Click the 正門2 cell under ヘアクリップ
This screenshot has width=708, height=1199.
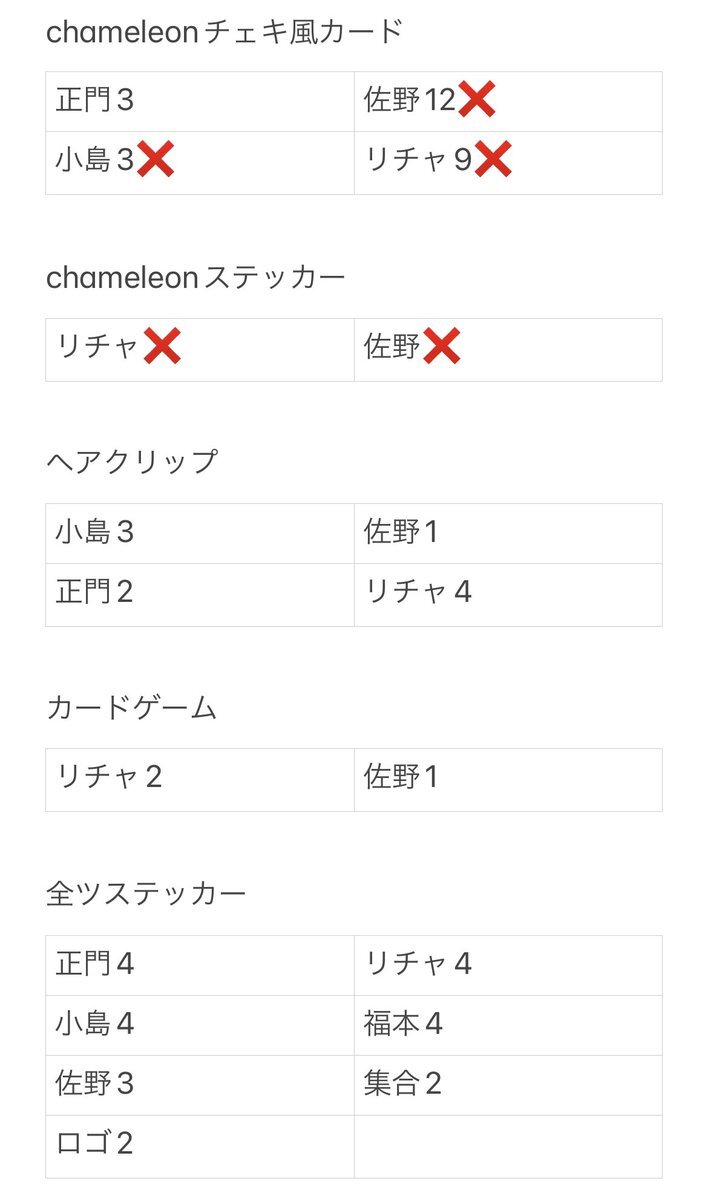pyautogui.click(x=200, y=595)
